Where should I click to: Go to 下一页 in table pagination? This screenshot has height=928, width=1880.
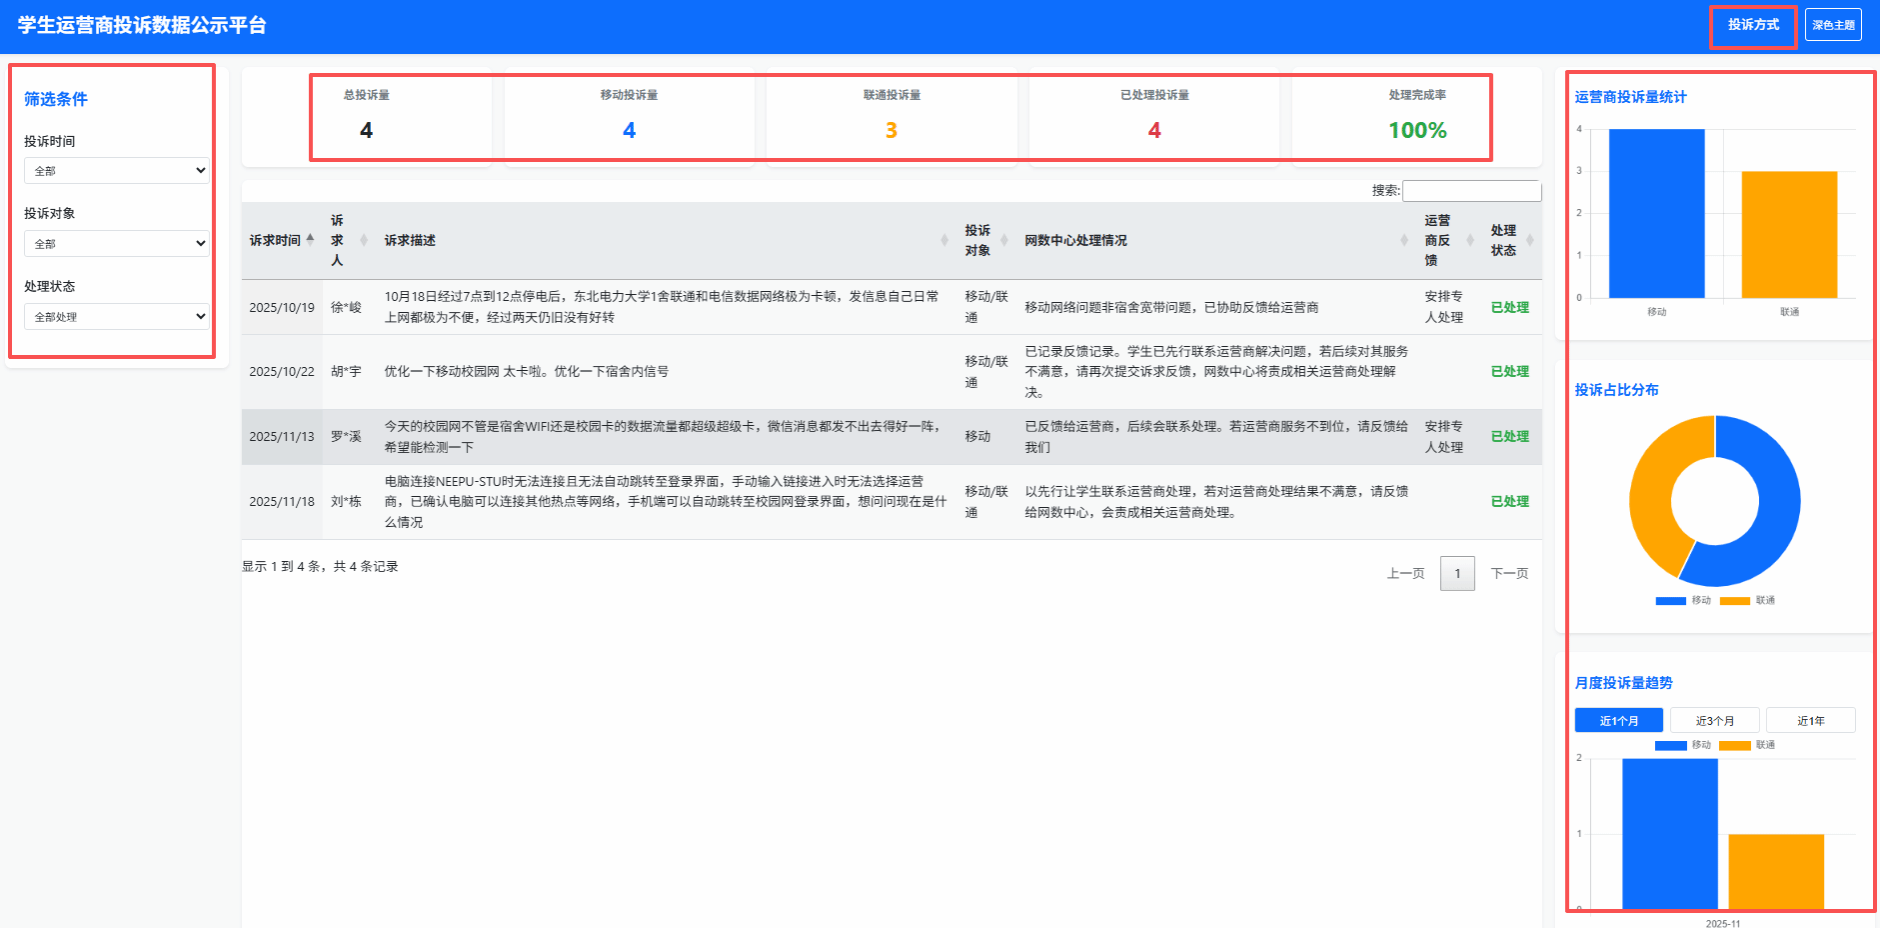[1509, 574]
